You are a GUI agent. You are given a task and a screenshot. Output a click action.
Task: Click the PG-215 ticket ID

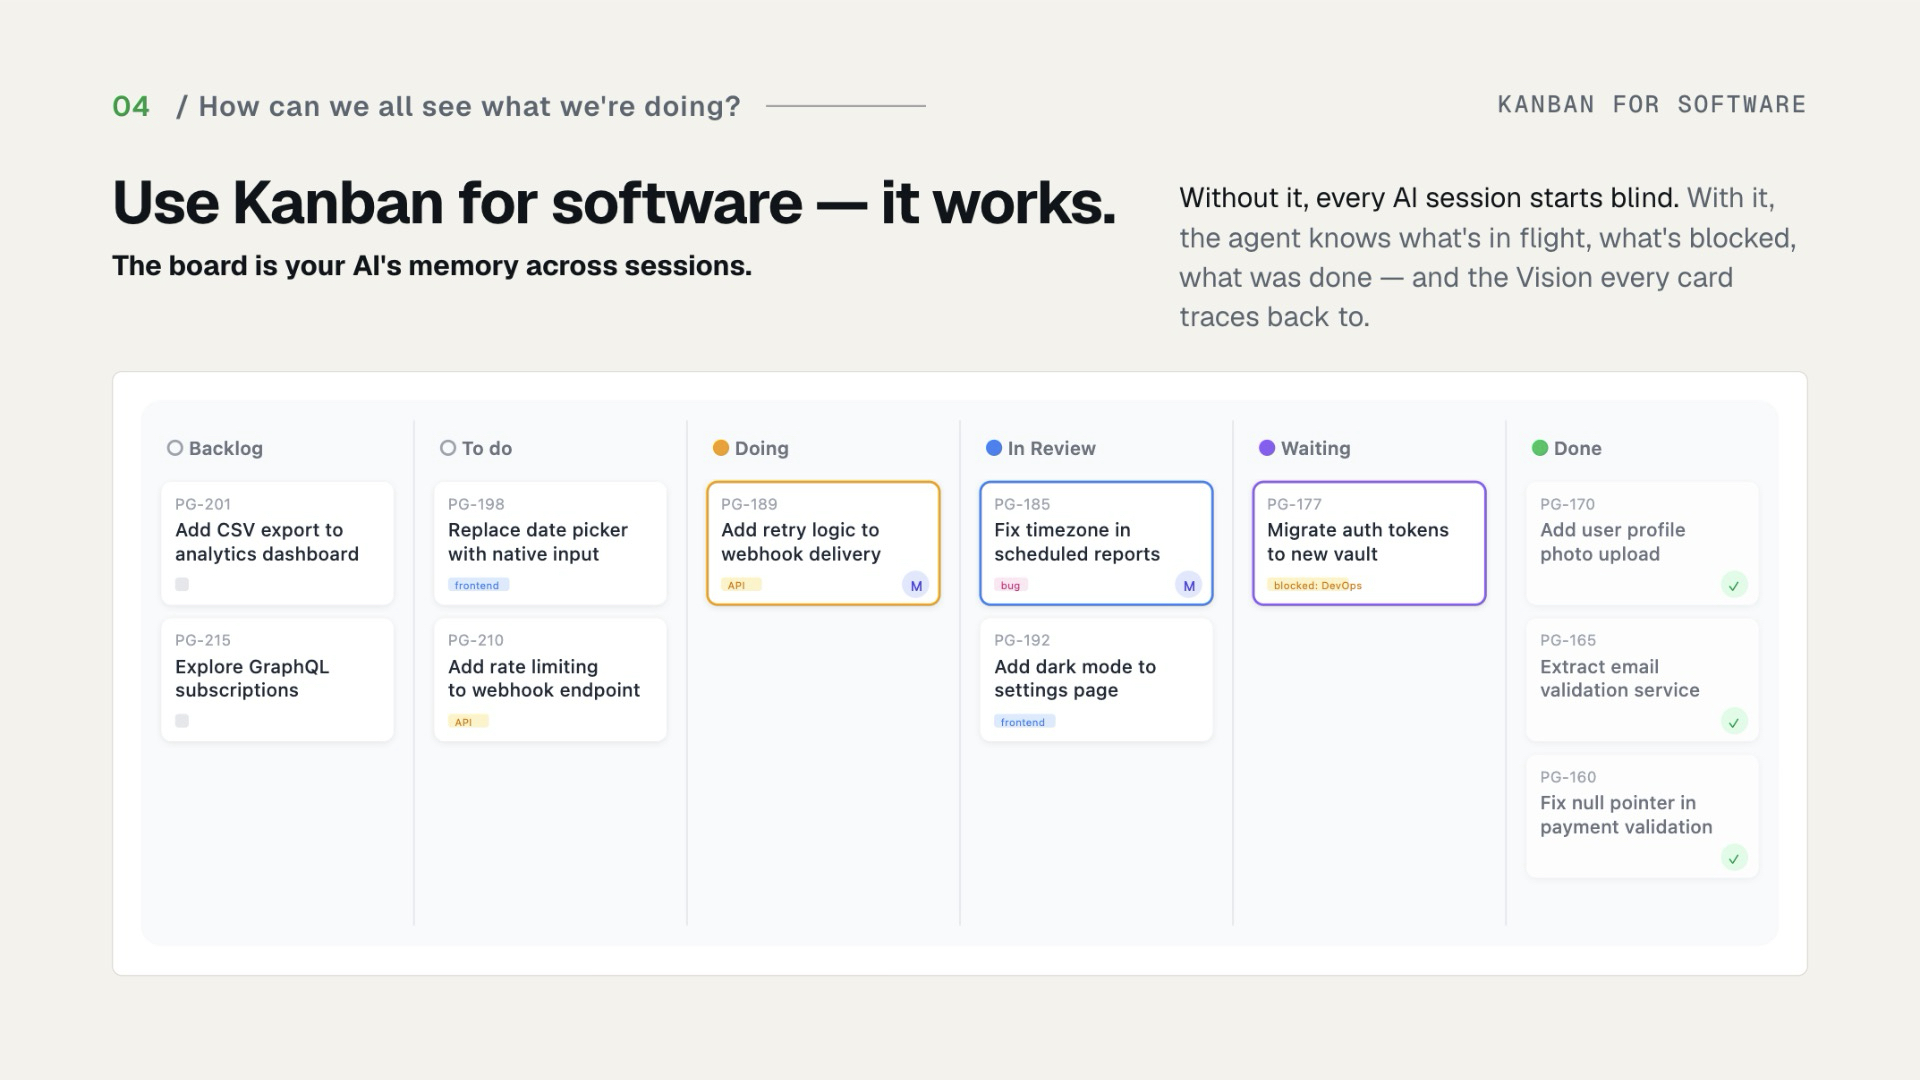click(203, 640)
